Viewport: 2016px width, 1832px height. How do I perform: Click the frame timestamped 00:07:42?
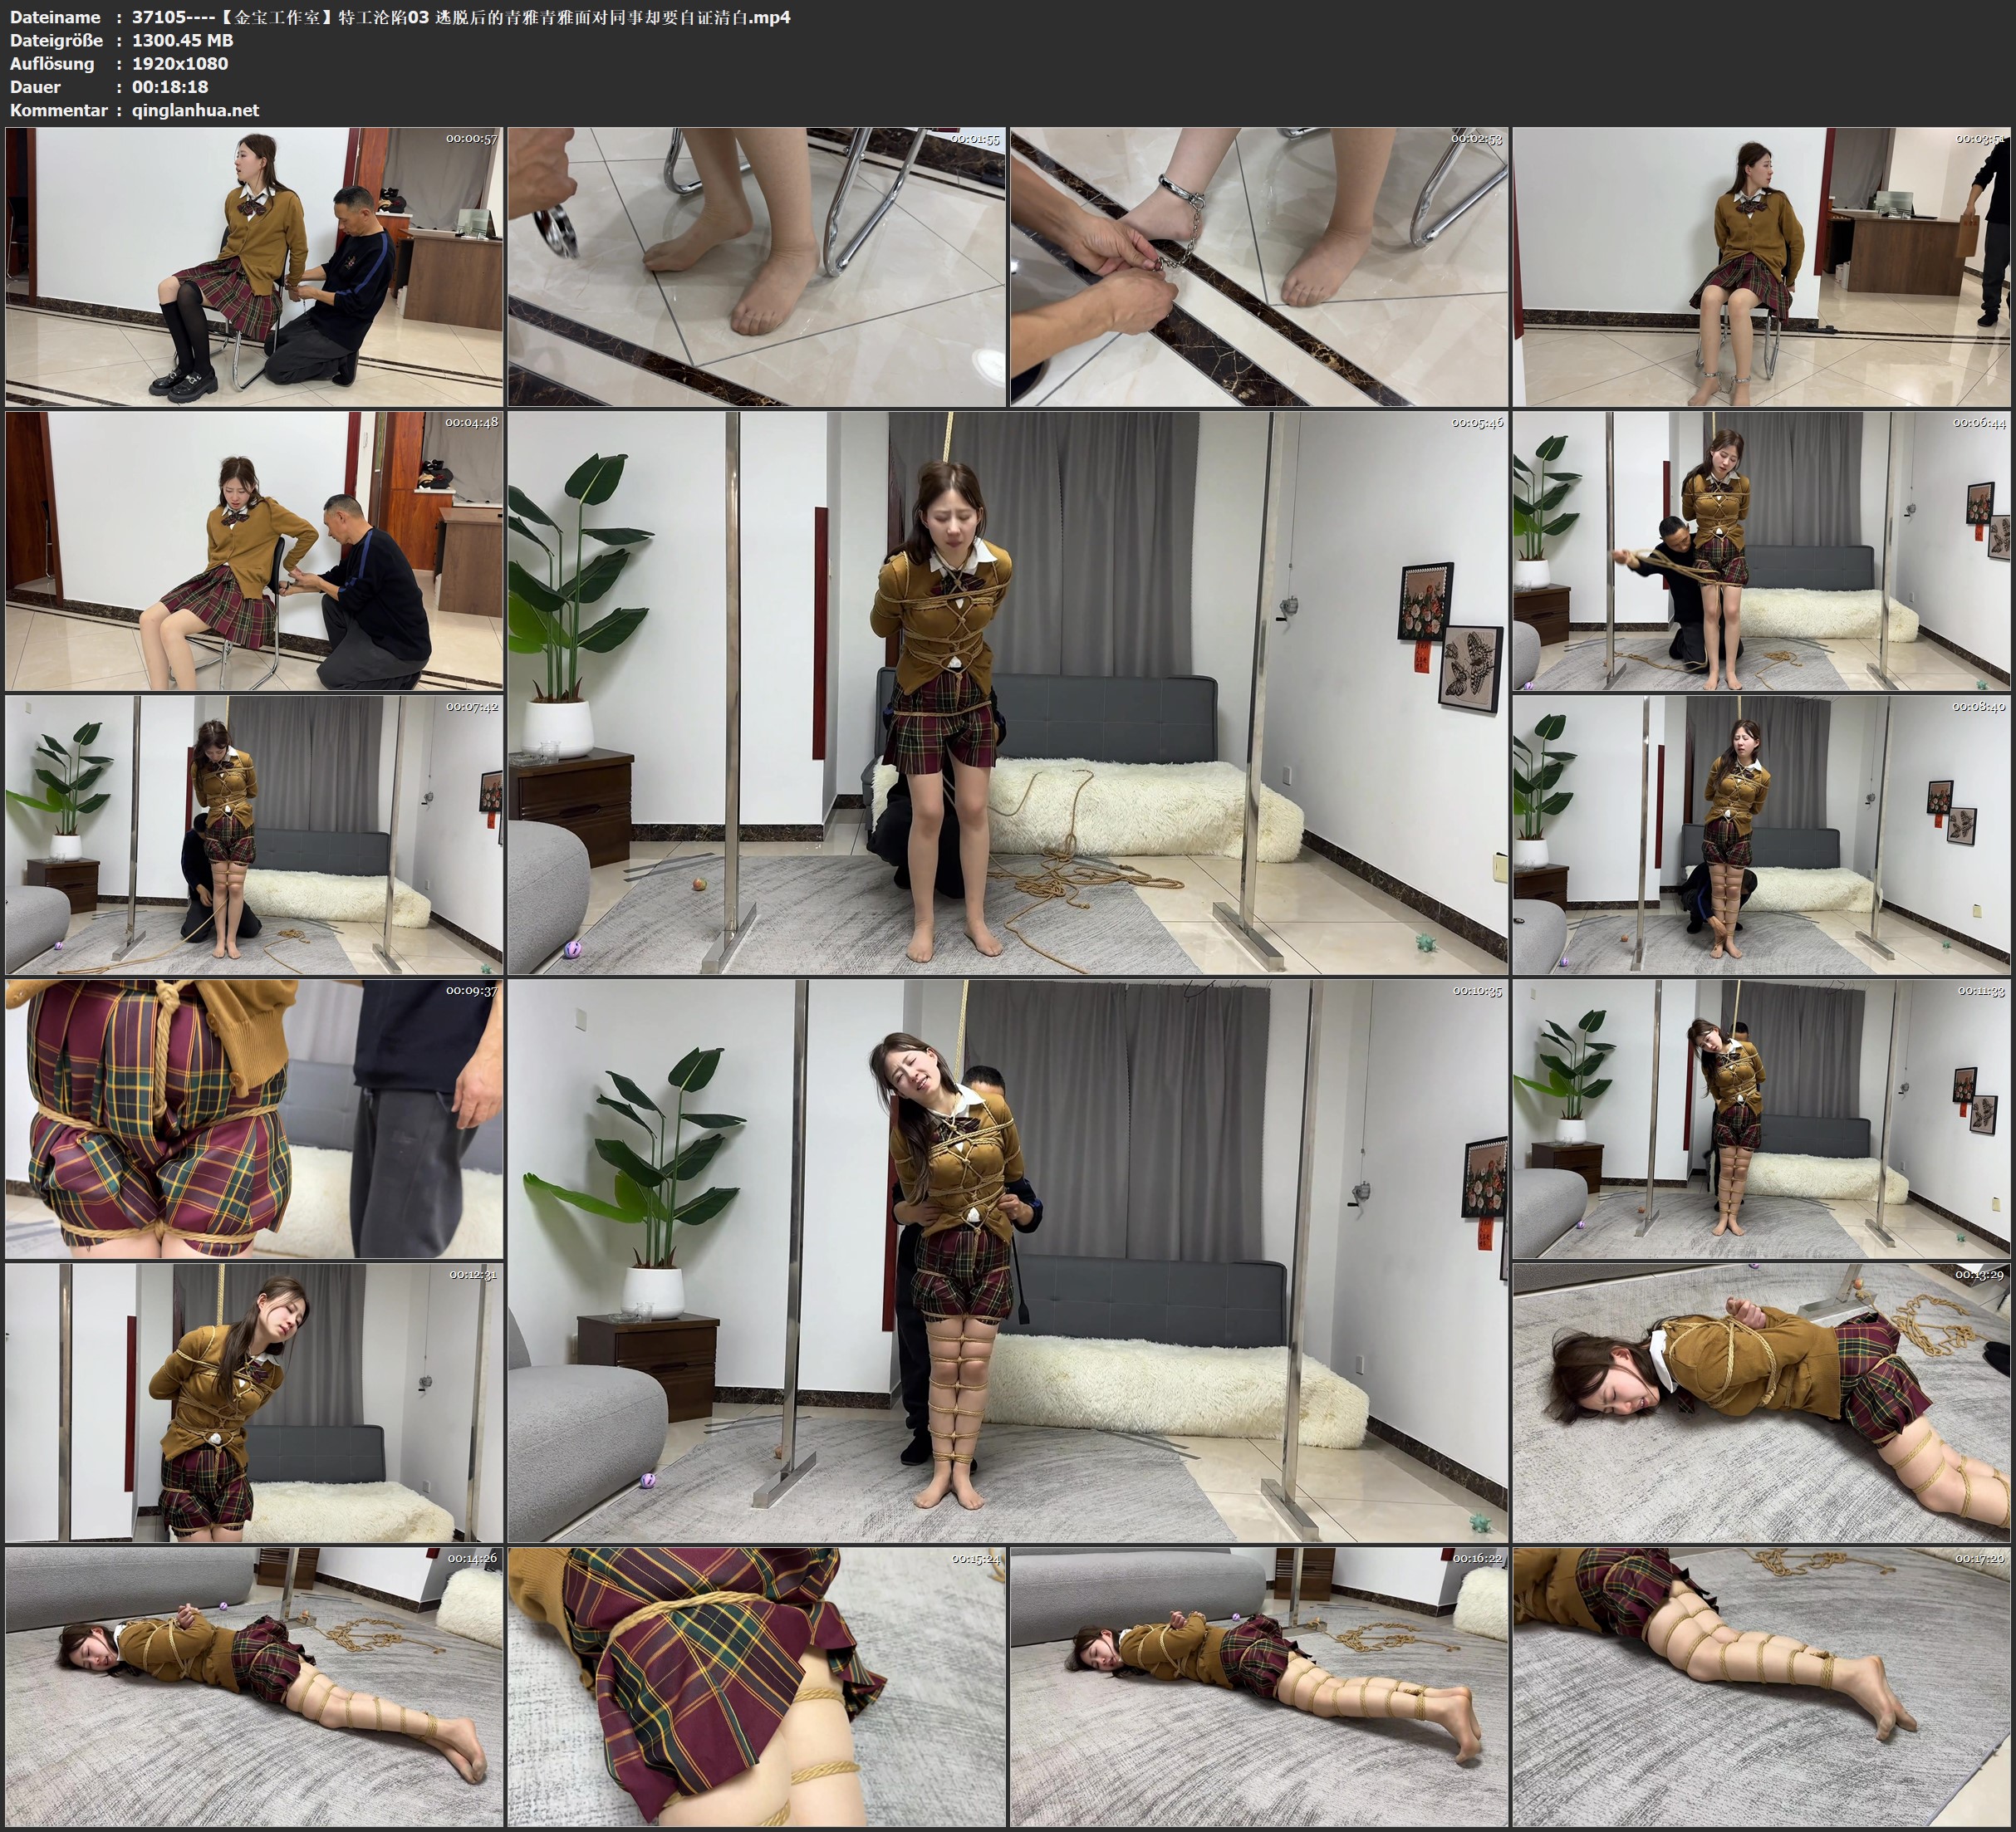(254, 834)
